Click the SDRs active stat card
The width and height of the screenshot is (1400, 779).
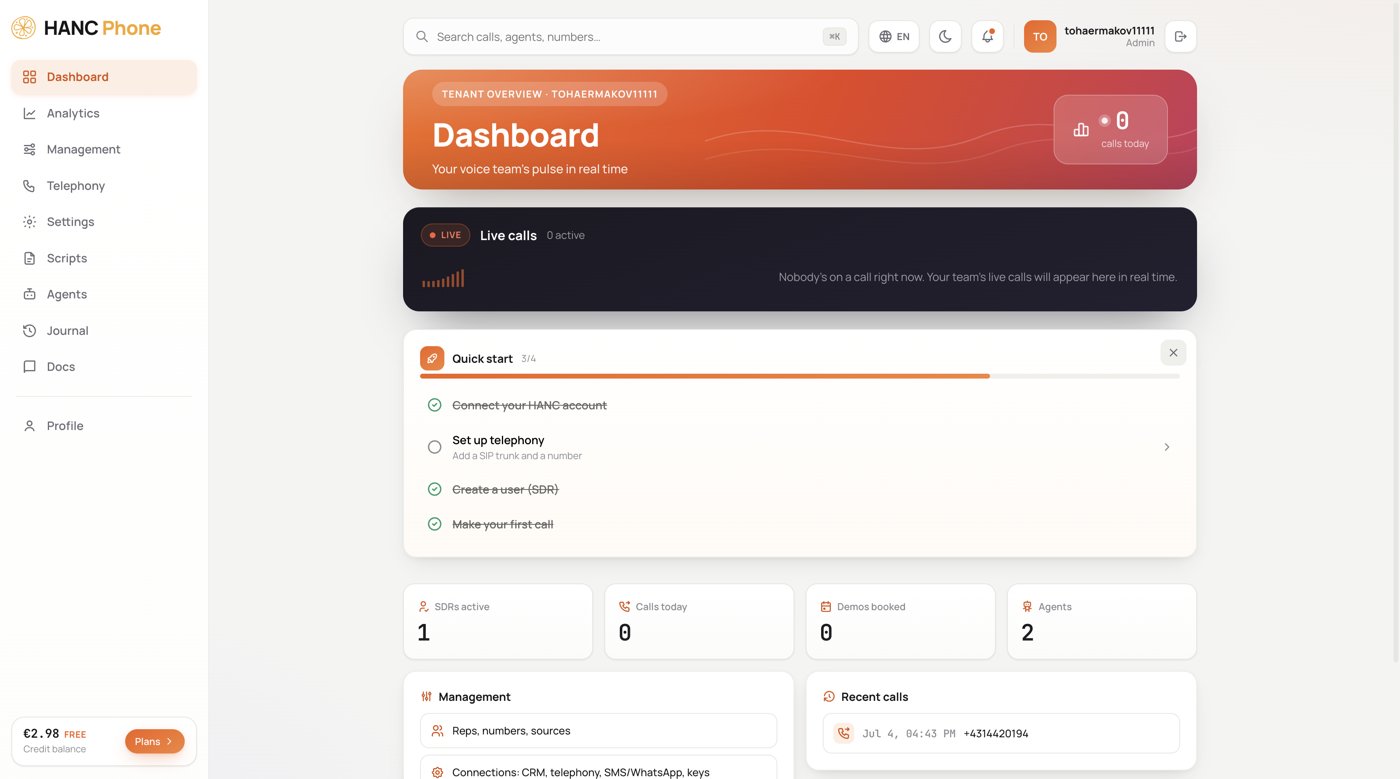tap(498, 622)
